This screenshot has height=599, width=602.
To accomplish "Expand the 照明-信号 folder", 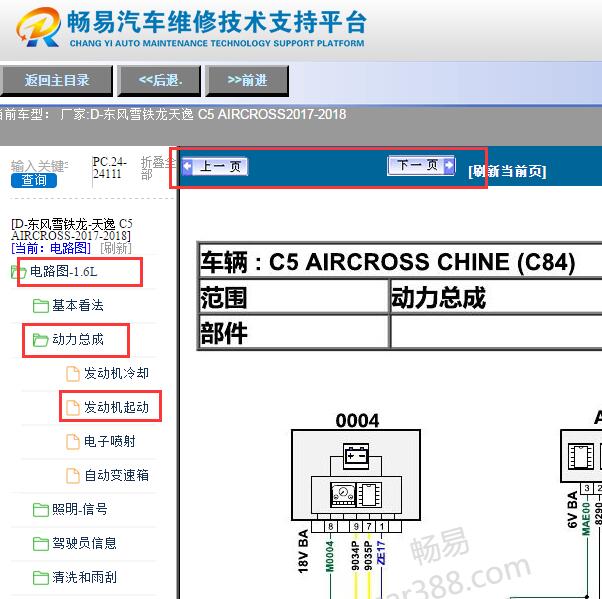I will (79, 509).
